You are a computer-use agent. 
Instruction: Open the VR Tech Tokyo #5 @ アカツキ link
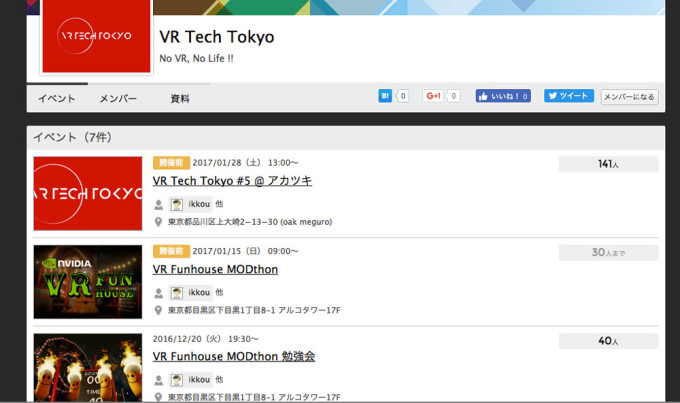pos(232,181)
